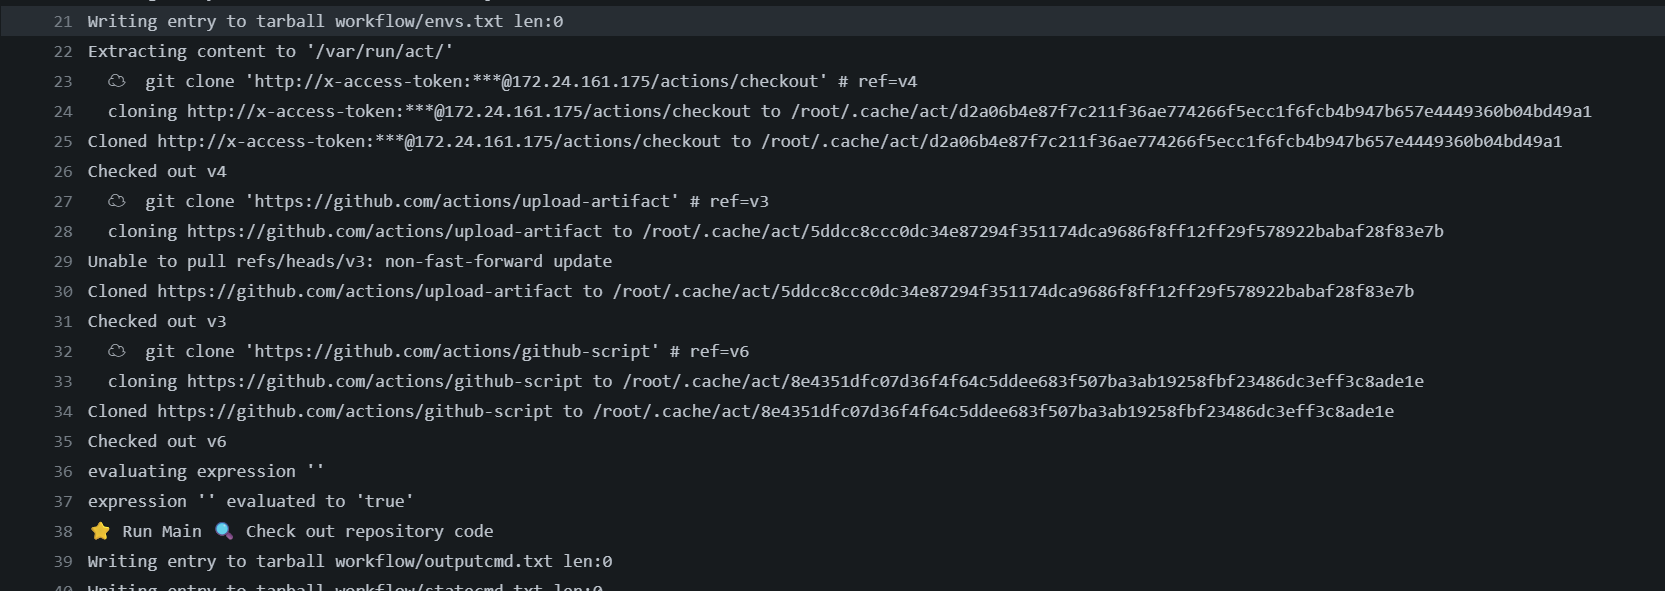Viewport: 1665px width, 591px height.
Task: Click the cloud icon before the upload-artifact clone
Action: (117, 201)
